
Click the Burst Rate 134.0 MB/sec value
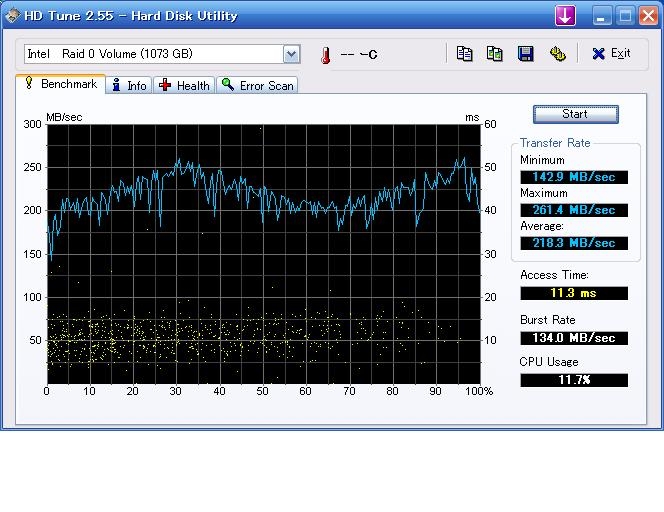(574, 338)
